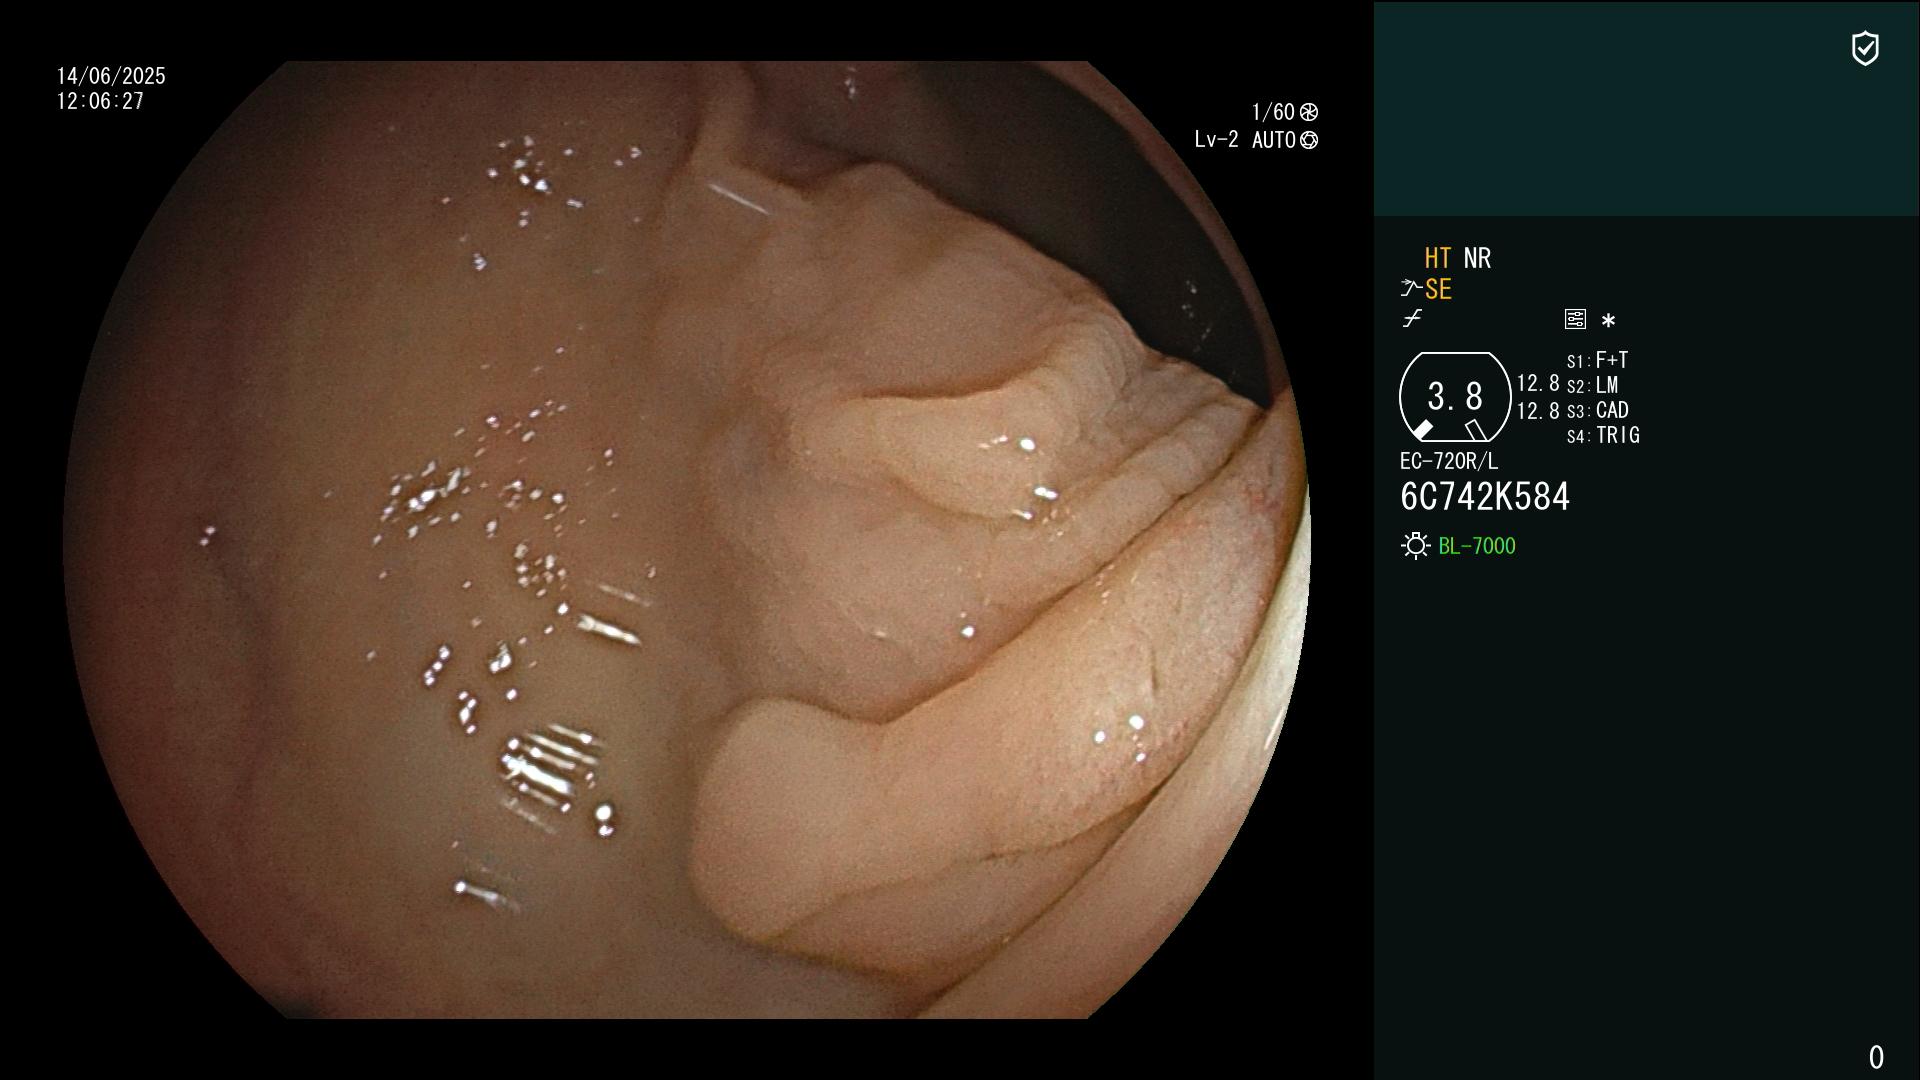Click the scope diameter 3.8 diagram

pyautogui.click(x=1455, y=397)
